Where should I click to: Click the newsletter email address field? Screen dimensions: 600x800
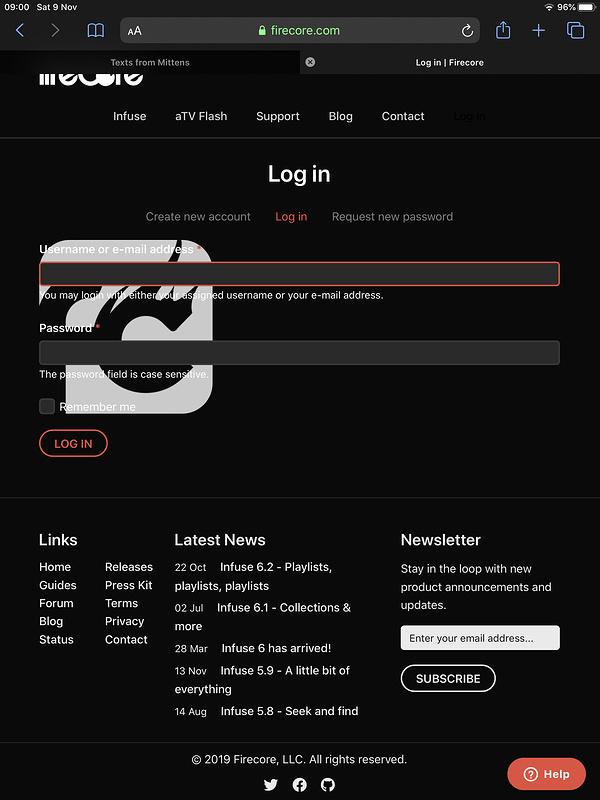pos(480,638)
